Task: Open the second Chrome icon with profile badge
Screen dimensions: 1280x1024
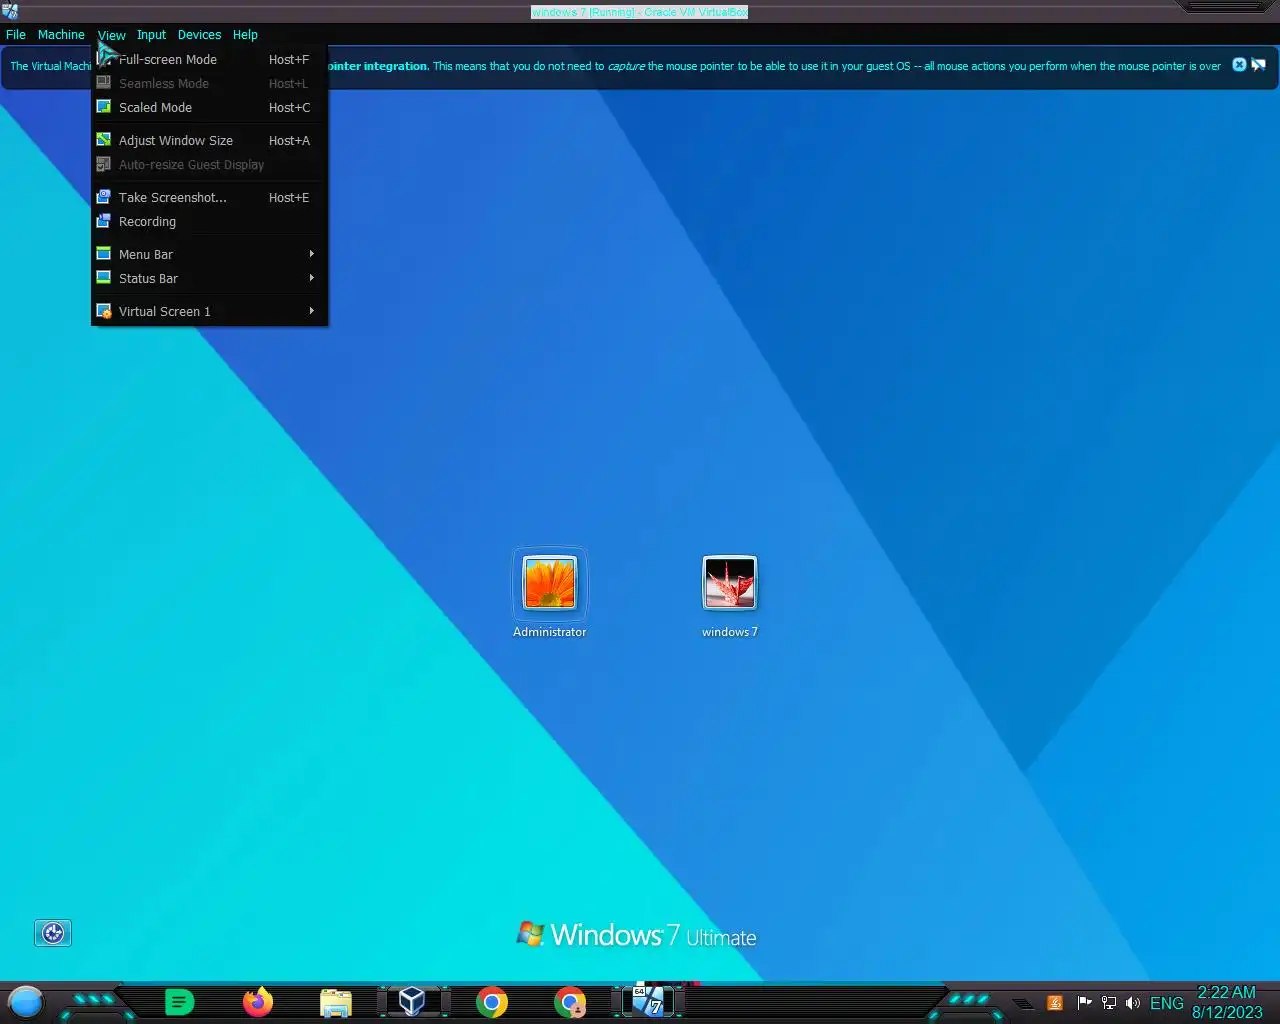Action: [569, 1001]
